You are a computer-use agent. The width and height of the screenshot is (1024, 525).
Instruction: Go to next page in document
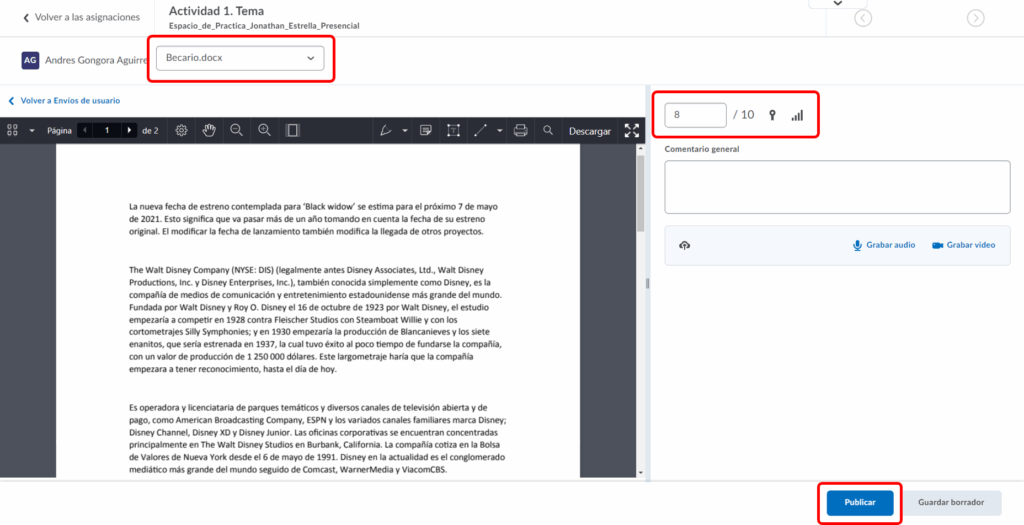[129, 130]
